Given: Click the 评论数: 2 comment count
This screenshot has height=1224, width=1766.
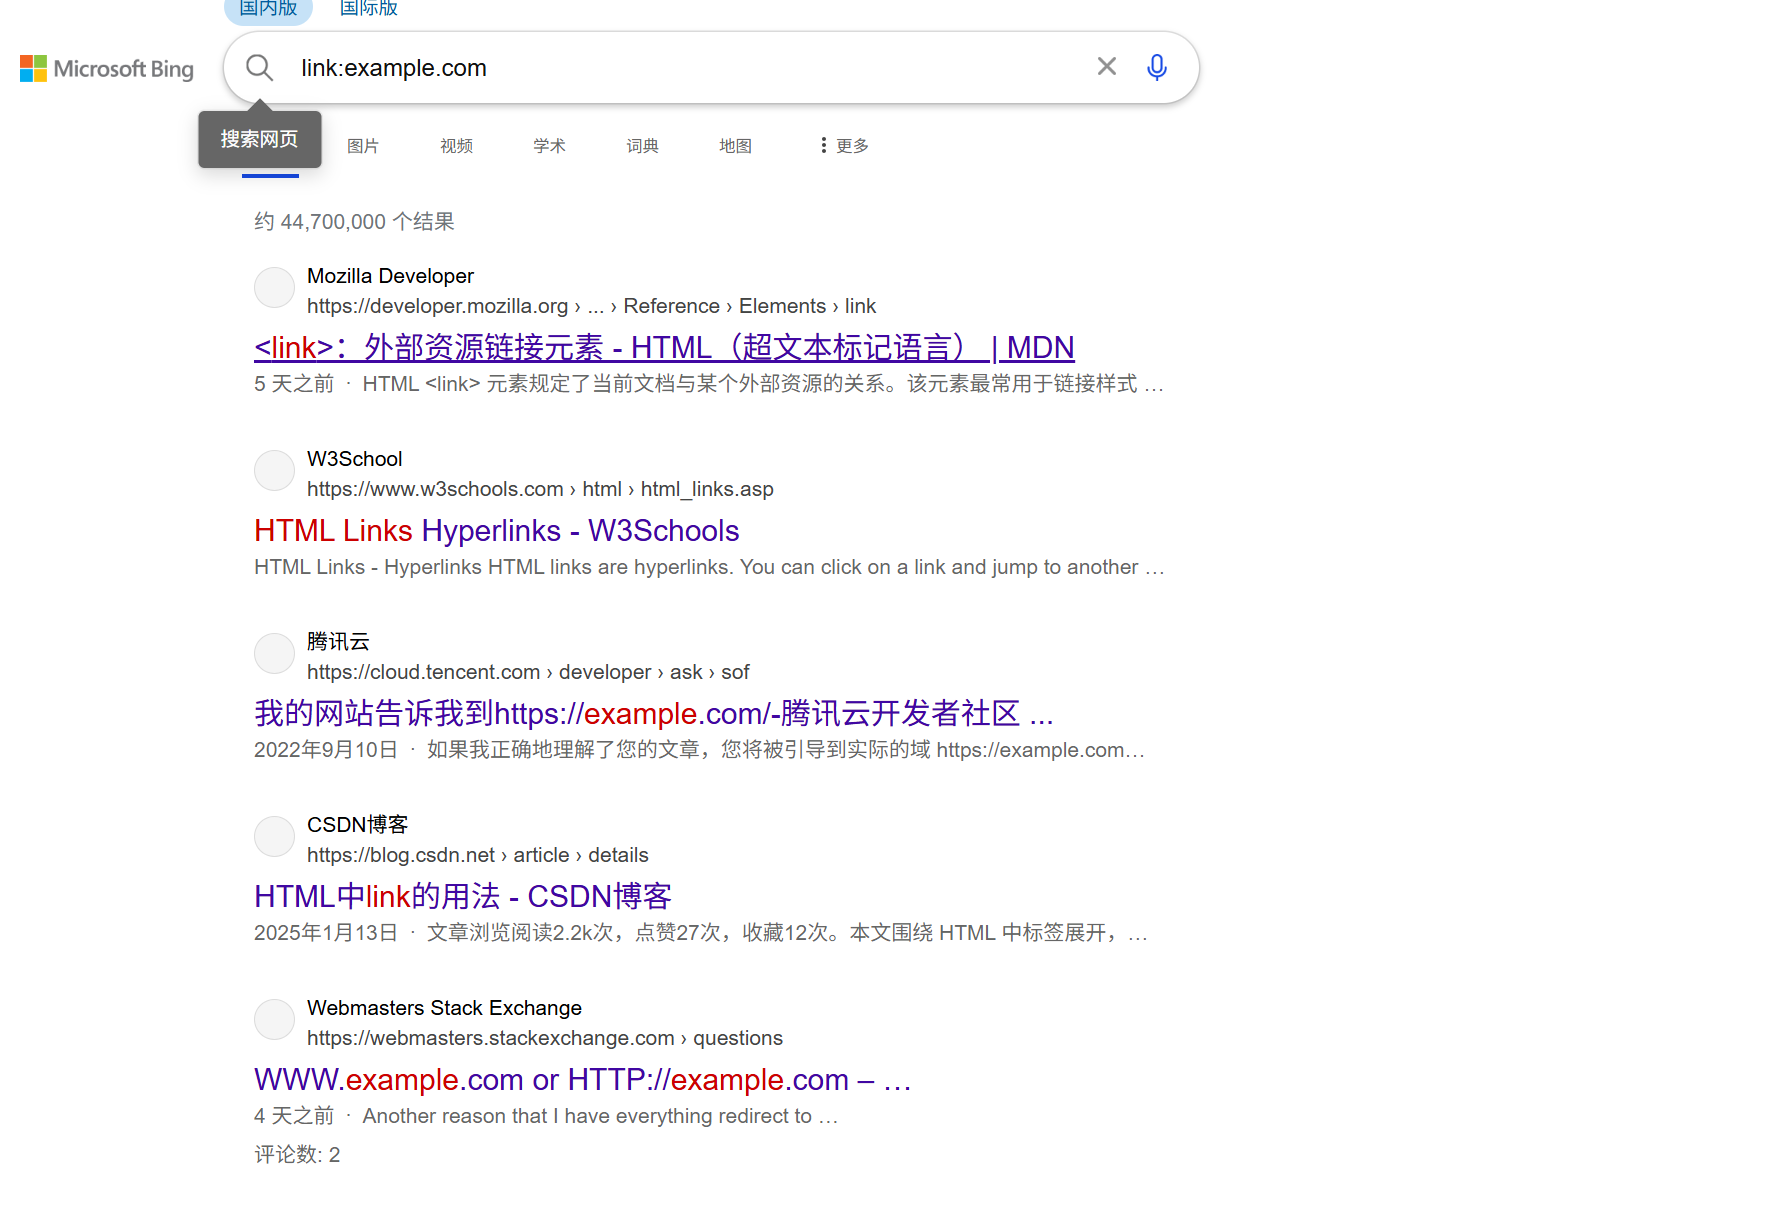Looking at the screenshot, I should point(295,1154).
